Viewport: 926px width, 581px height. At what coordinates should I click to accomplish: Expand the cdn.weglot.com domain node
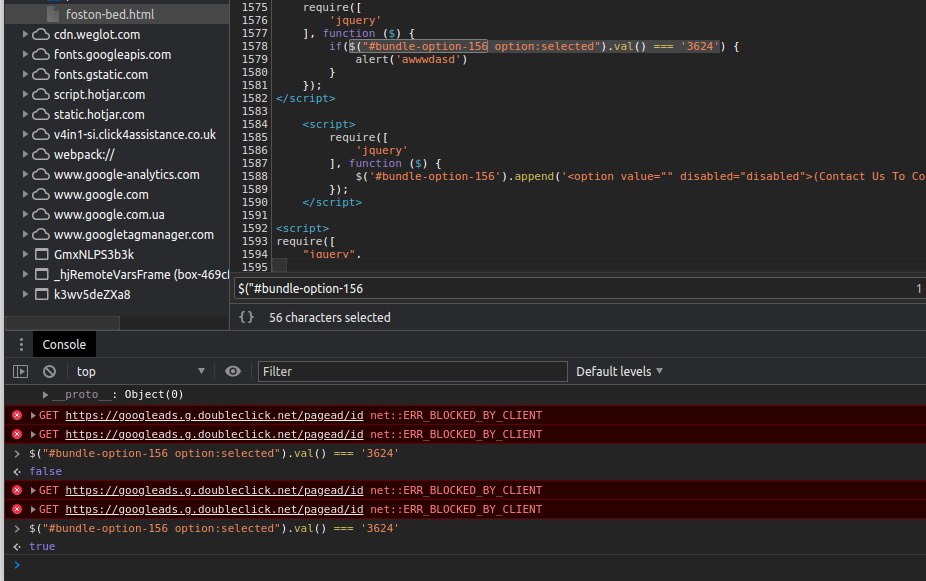[25, 34]
